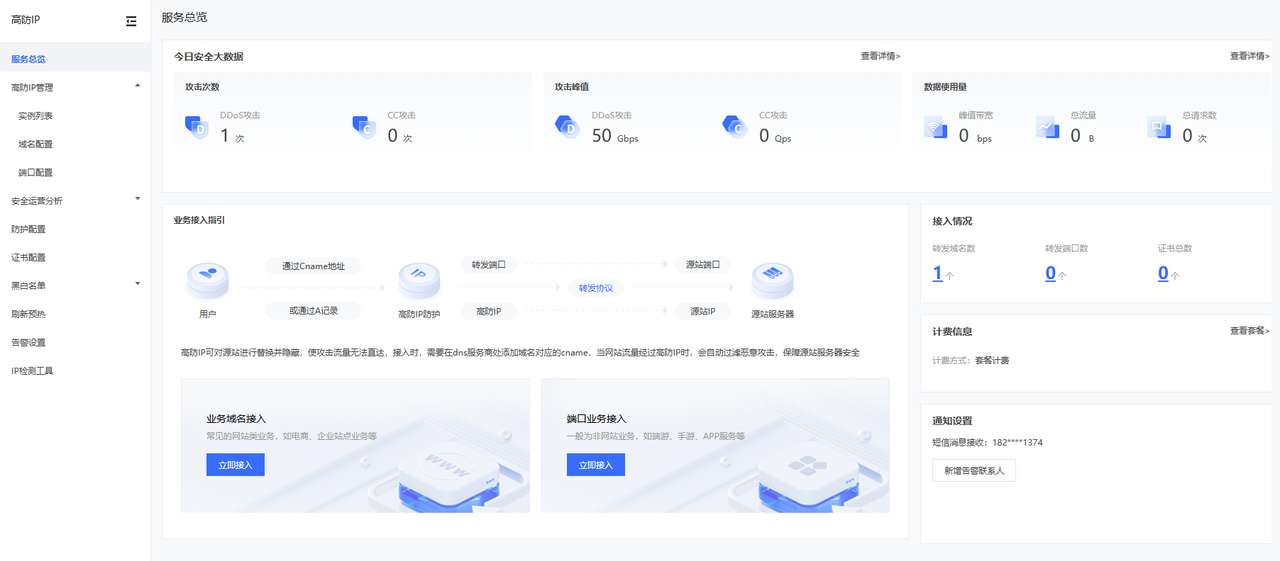Click 查看套餐 link in 计费信息
The height and width of the screenshot is (561, 1280).
pyautogui.click(x=1249, y=330)
